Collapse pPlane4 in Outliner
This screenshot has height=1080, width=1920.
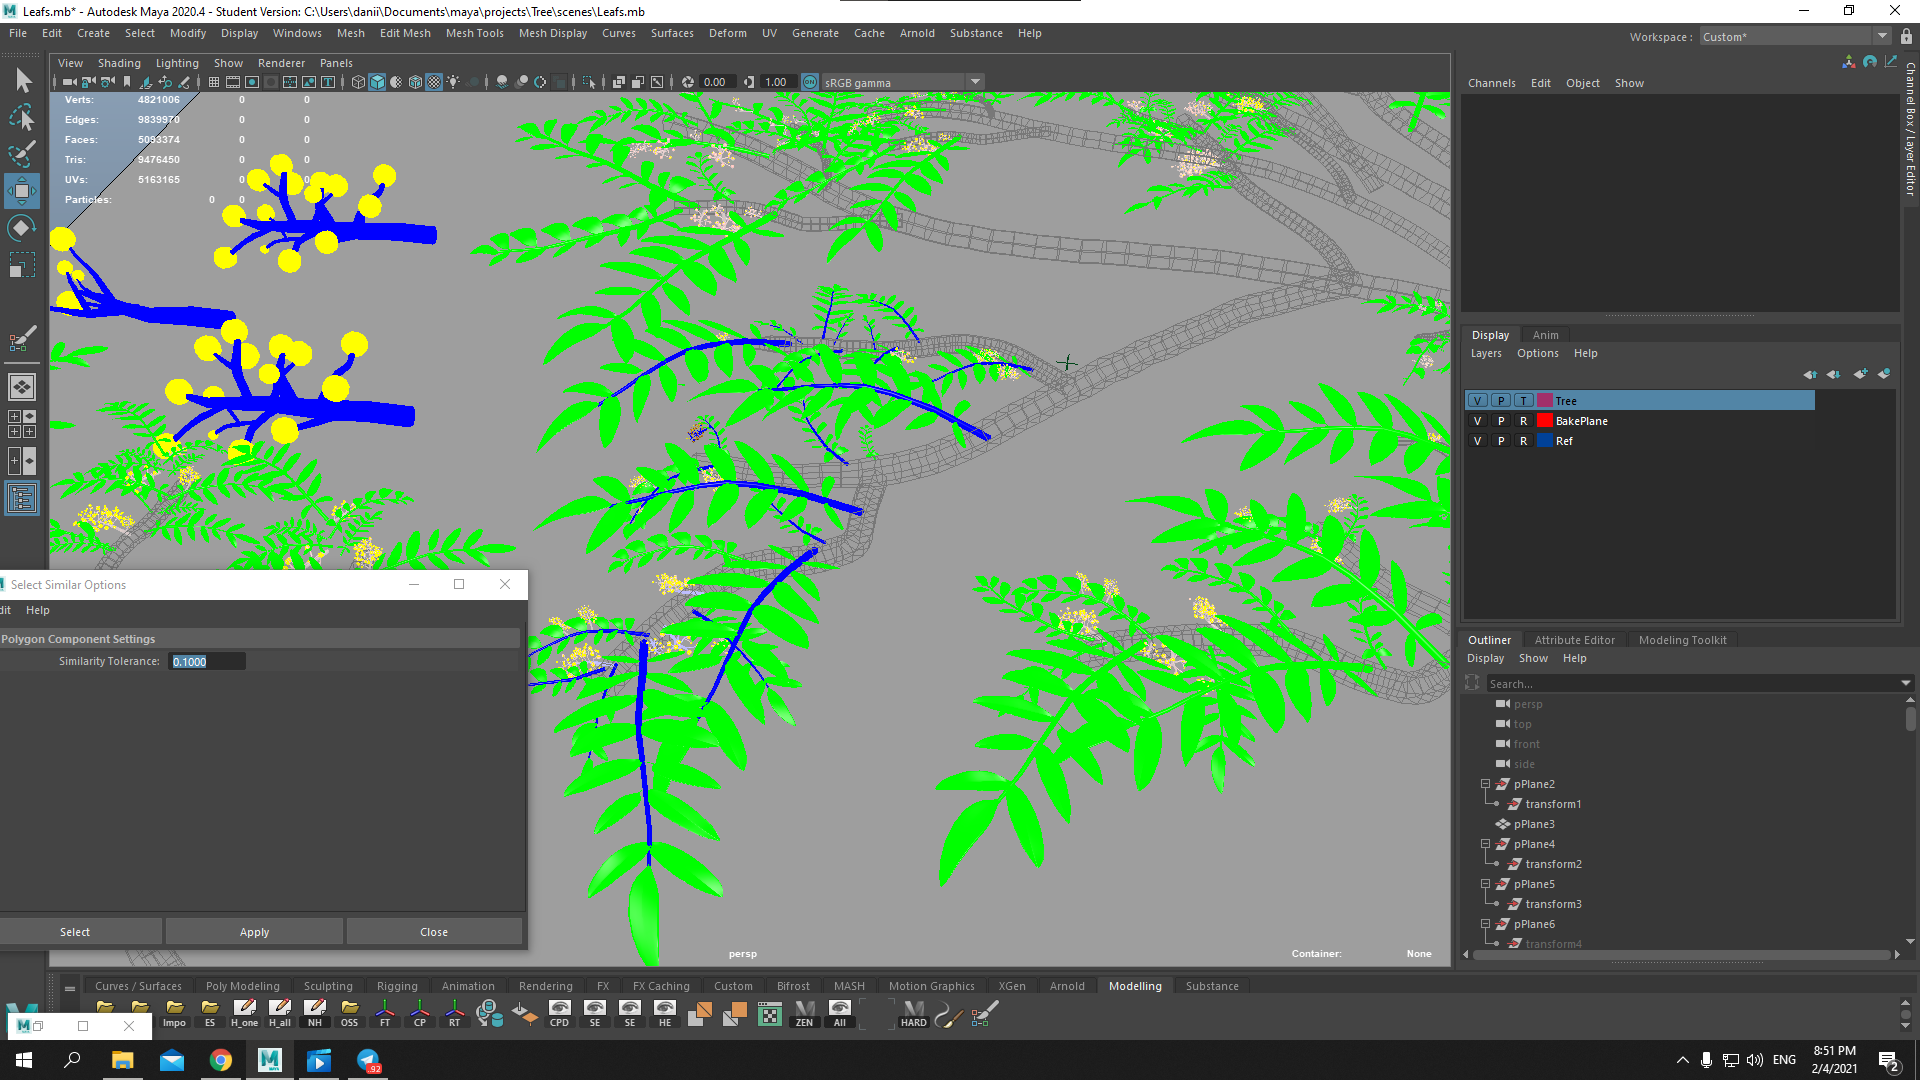(1486, 844)
